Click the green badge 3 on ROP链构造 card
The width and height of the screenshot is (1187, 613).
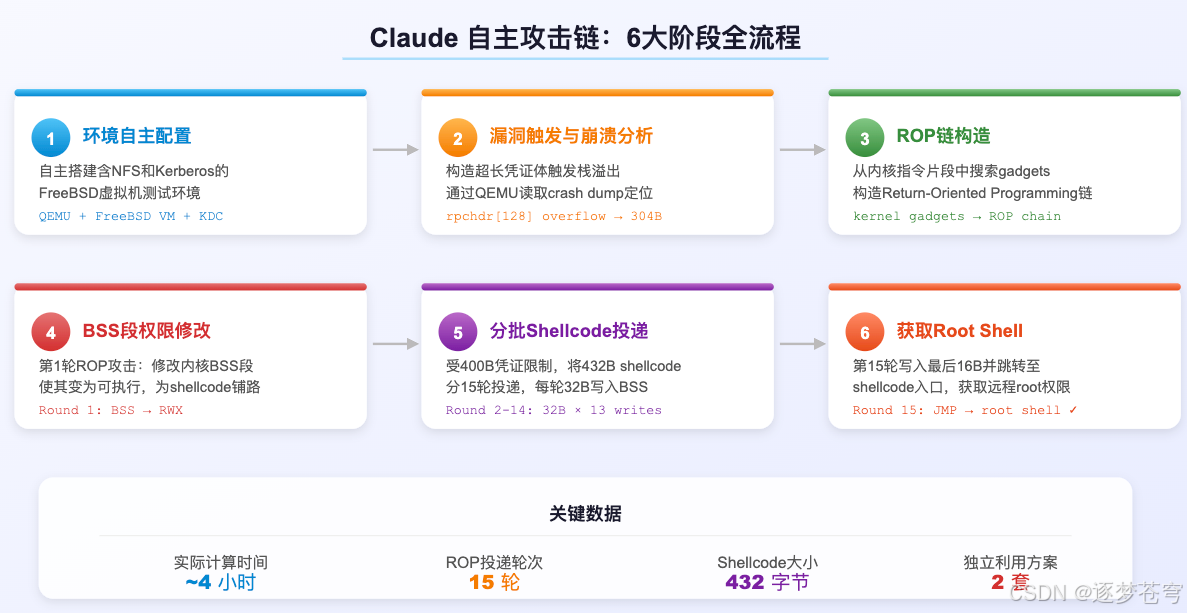tap(865, 137)
